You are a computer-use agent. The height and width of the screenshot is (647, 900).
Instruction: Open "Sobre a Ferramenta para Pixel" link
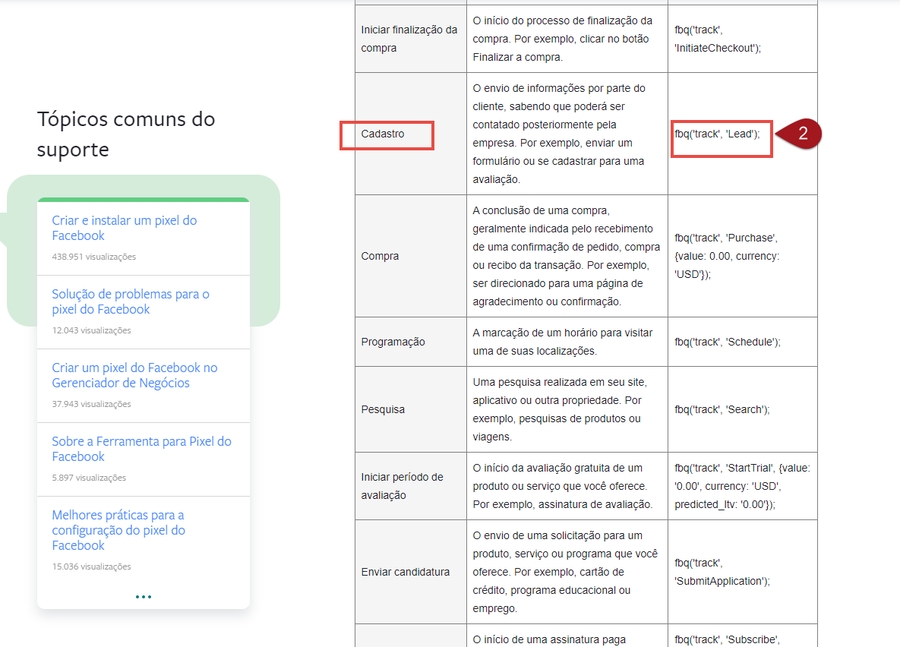141,449
